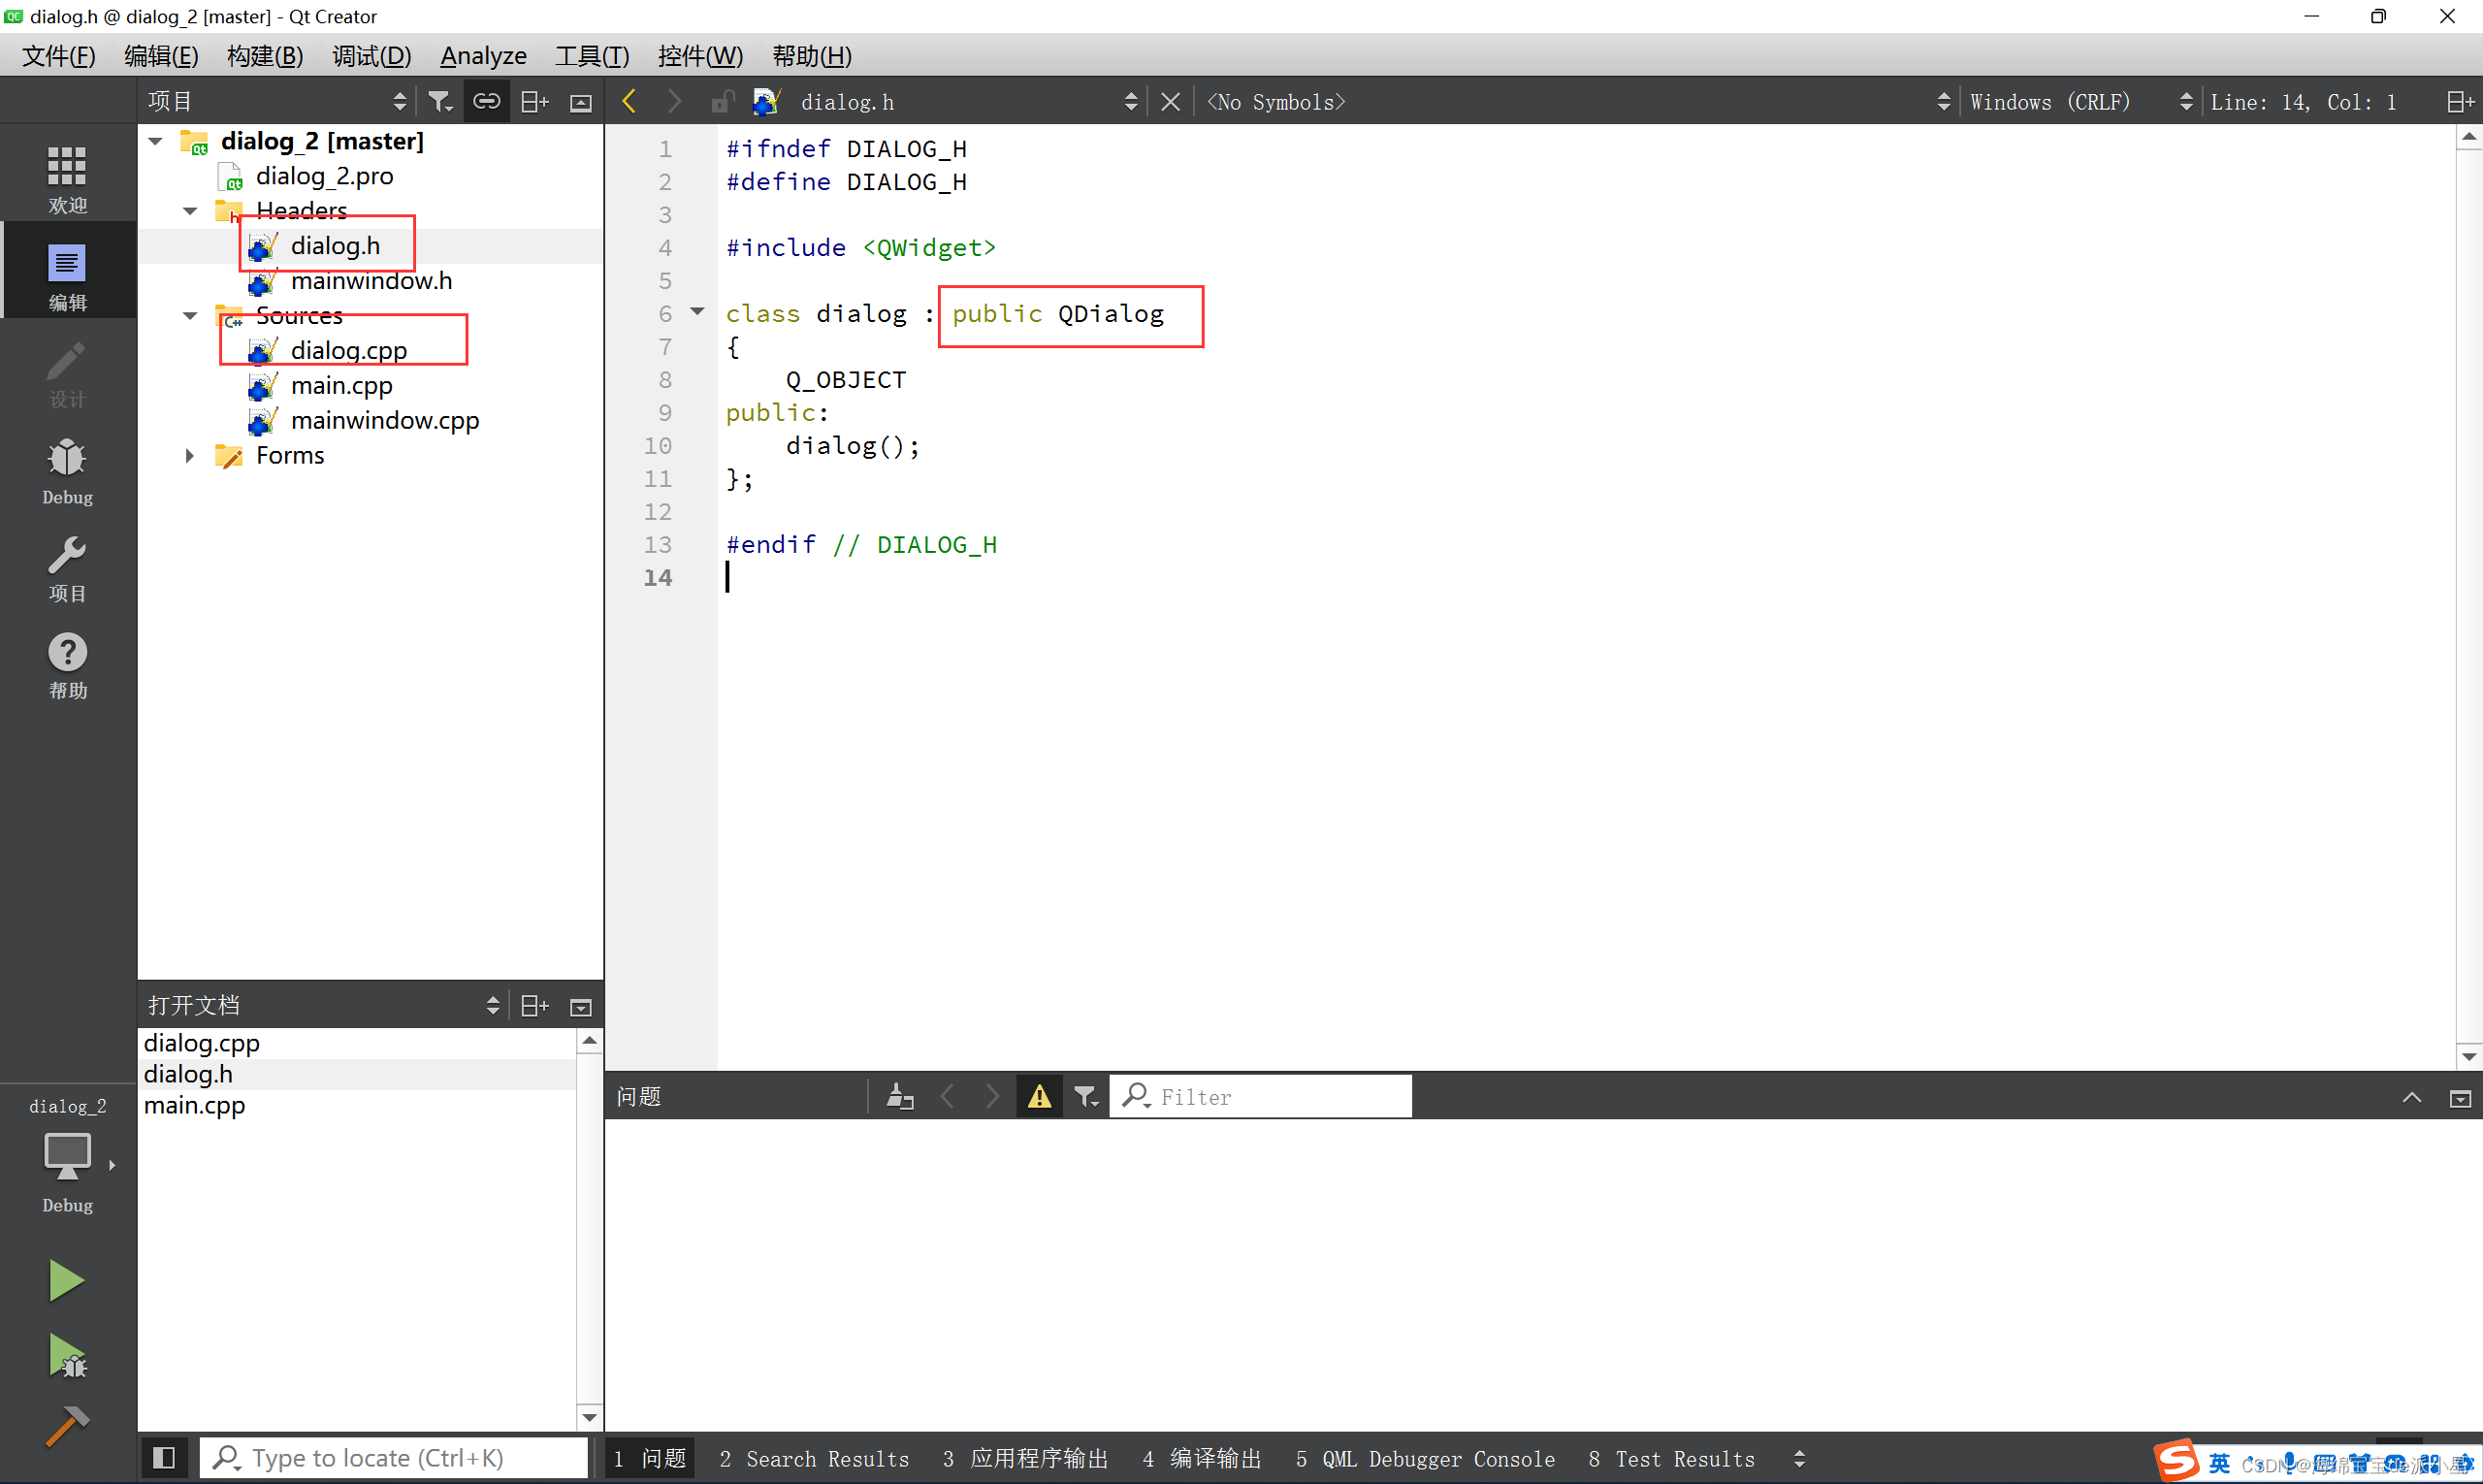
Task: Open issues category filter funnel
Action: [1086, 1097]
